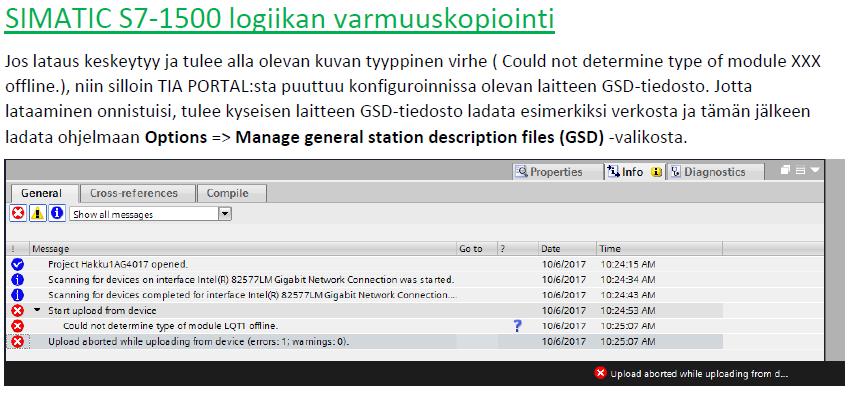The height and width of the screenshot is (399, 853).
Task: Switch to the Properties tab
Action: 557,172
